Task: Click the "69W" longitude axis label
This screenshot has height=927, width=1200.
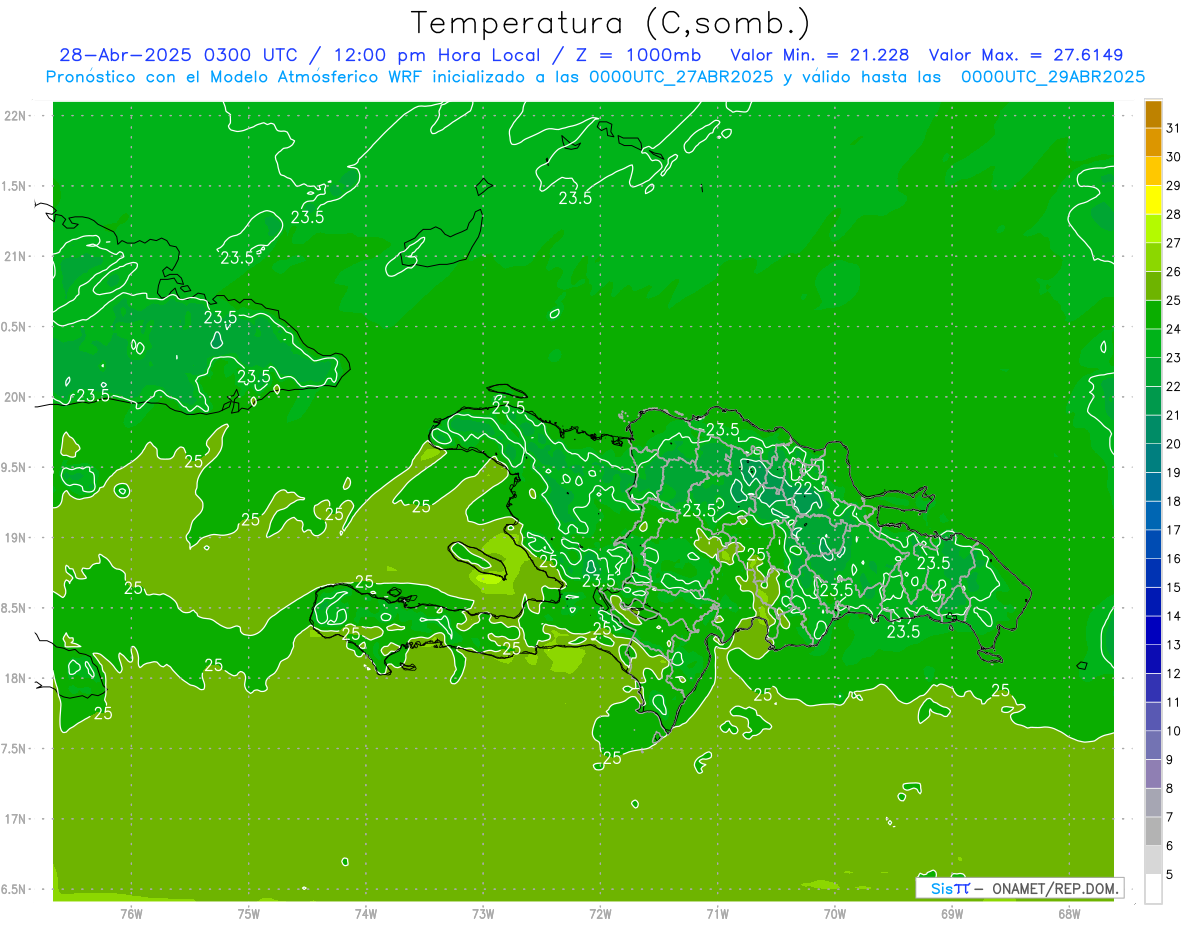Action: pyautogui.click(x=952, y=914)
